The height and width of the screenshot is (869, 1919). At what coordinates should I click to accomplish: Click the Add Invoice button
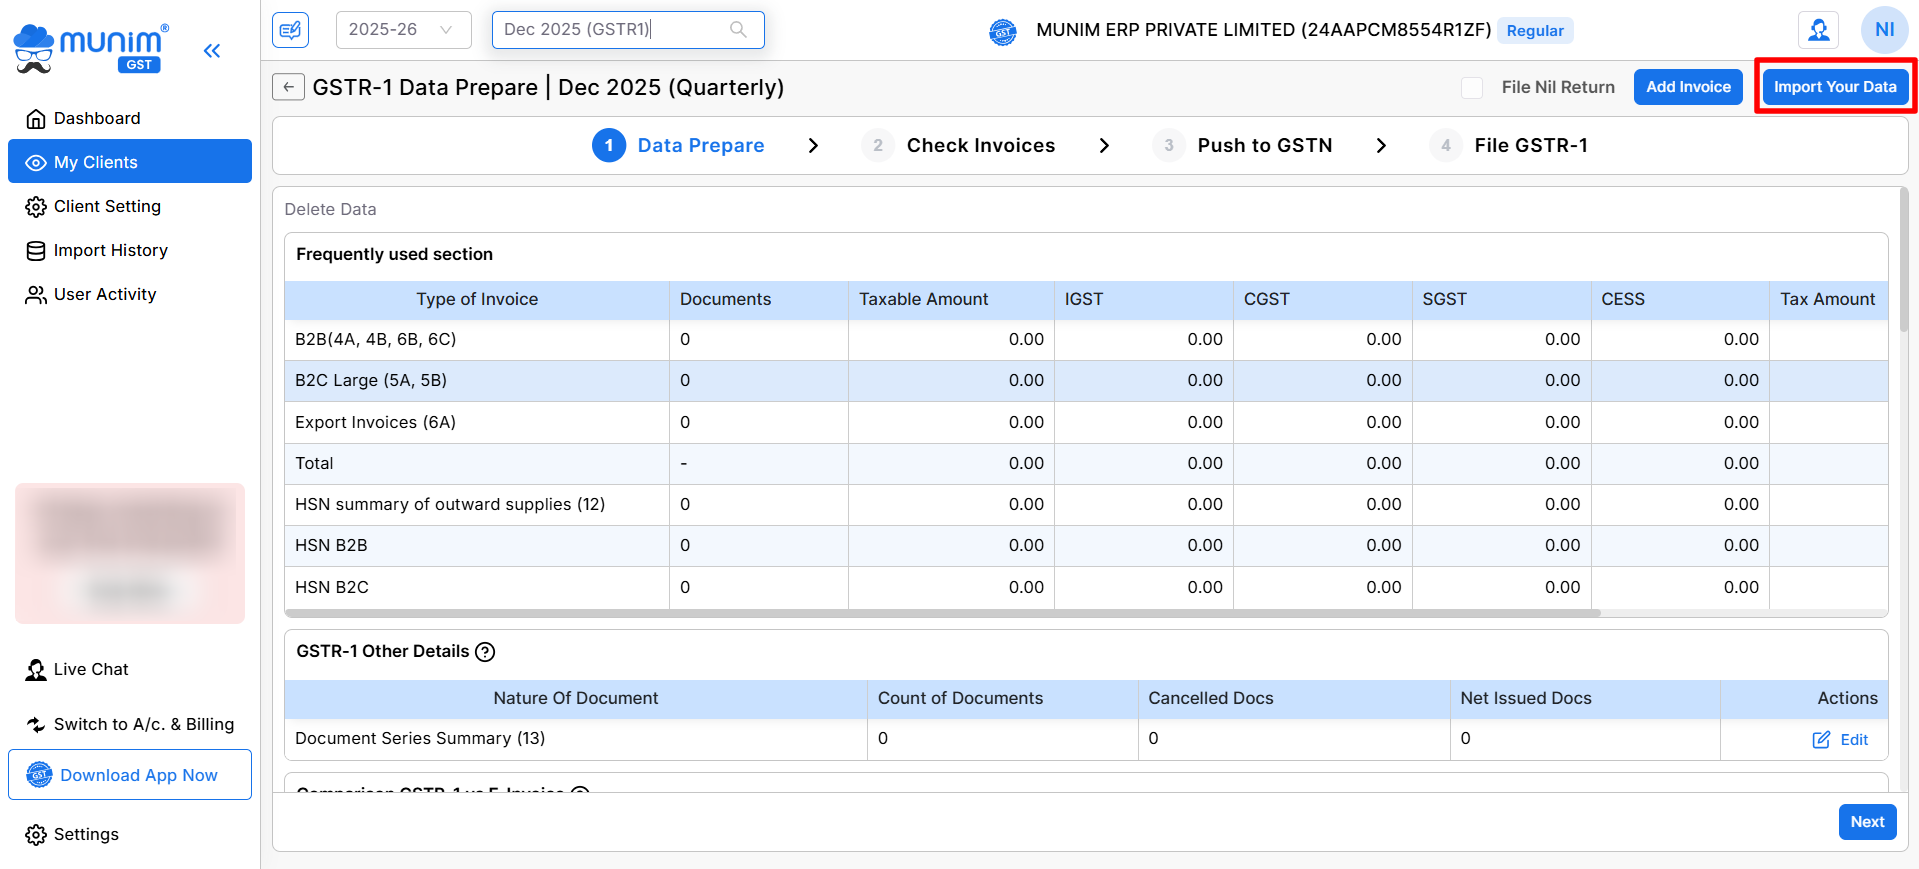1688,87
